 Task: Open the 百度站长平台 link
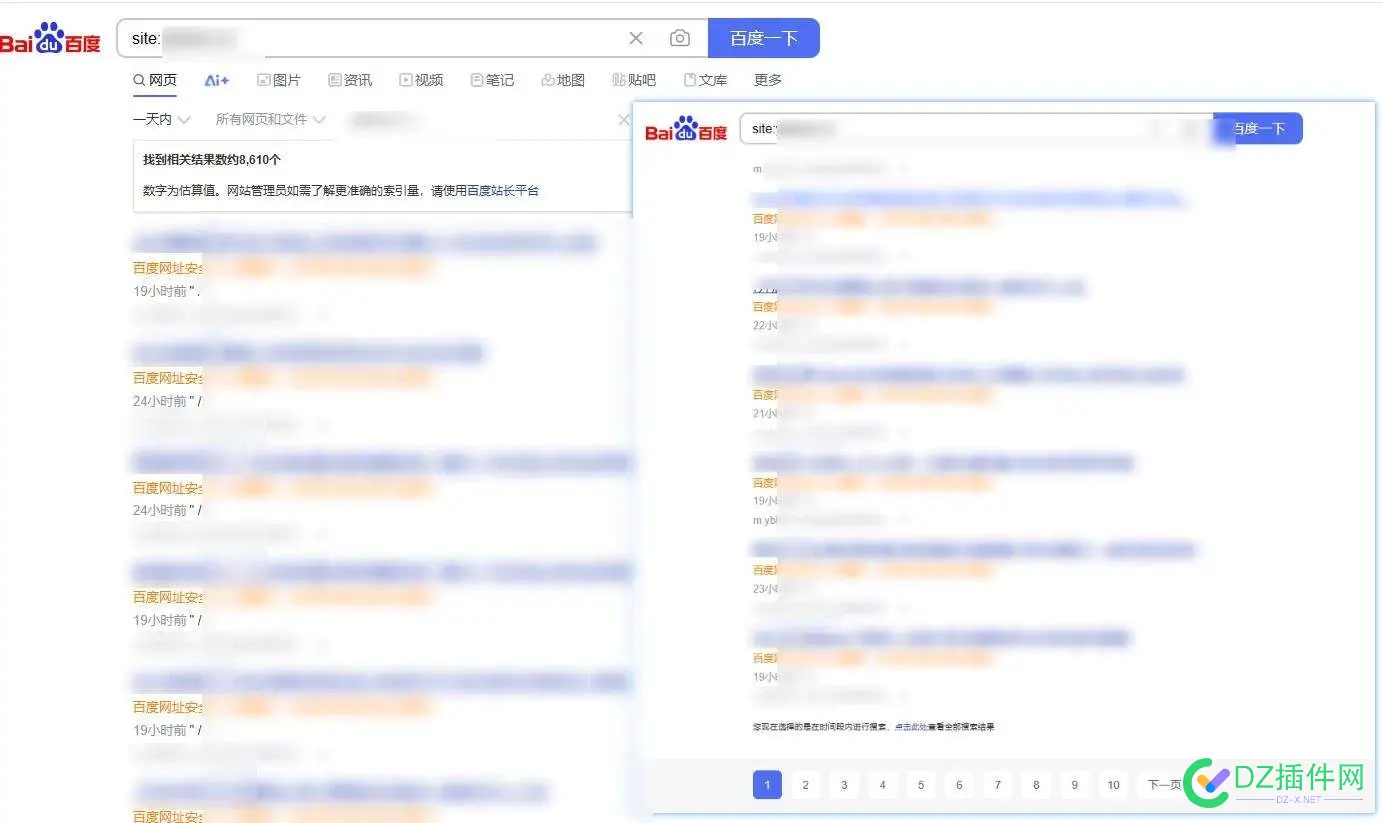[503, 190]
